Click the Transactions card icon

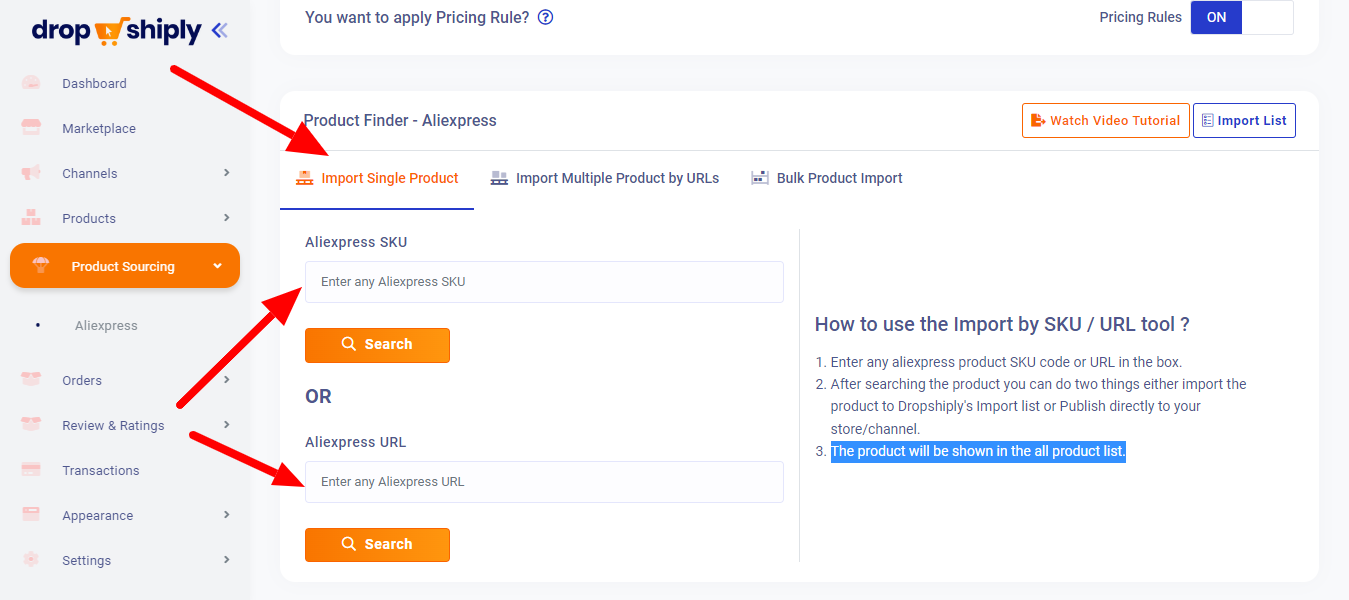[31, 470]
